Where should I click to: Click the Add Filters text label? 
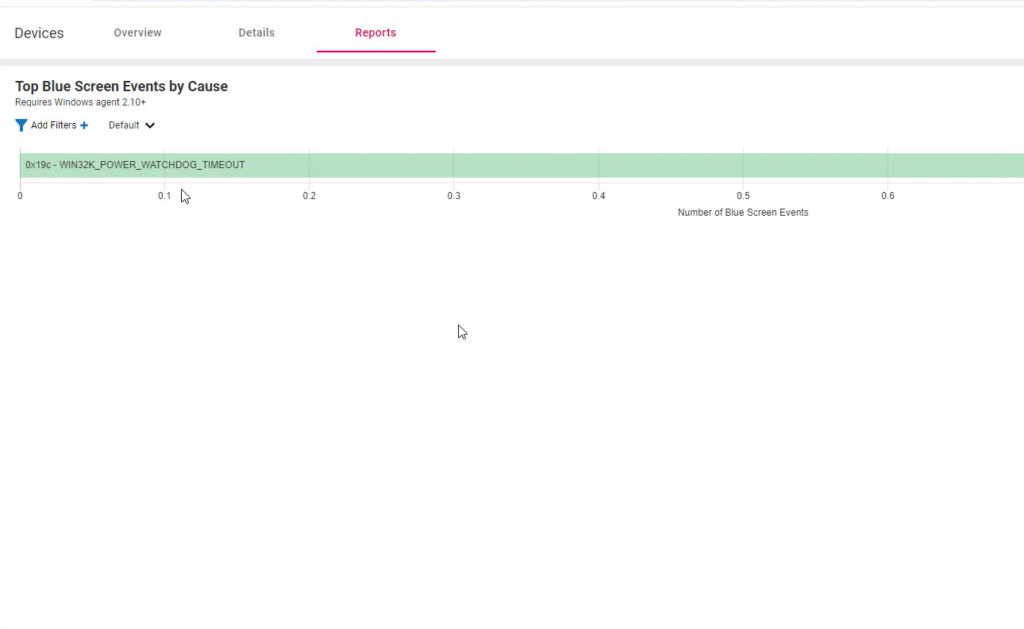[53, 126]
